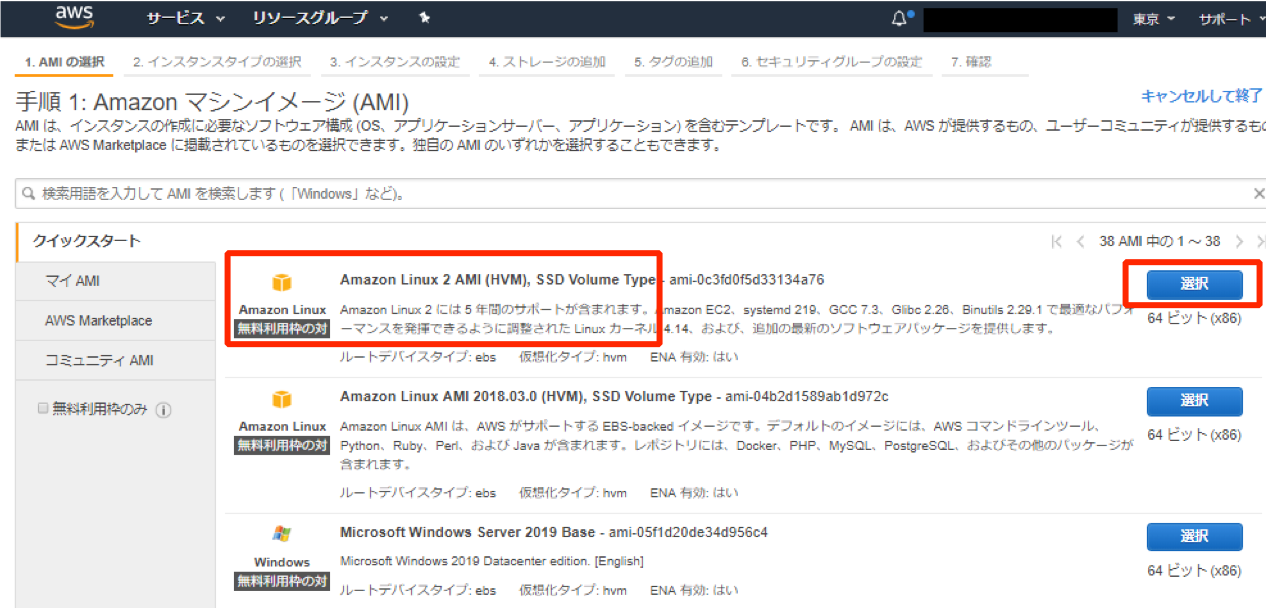
Task: Select クイックスタート in the sidebar
Action: [x=116, y=241]
